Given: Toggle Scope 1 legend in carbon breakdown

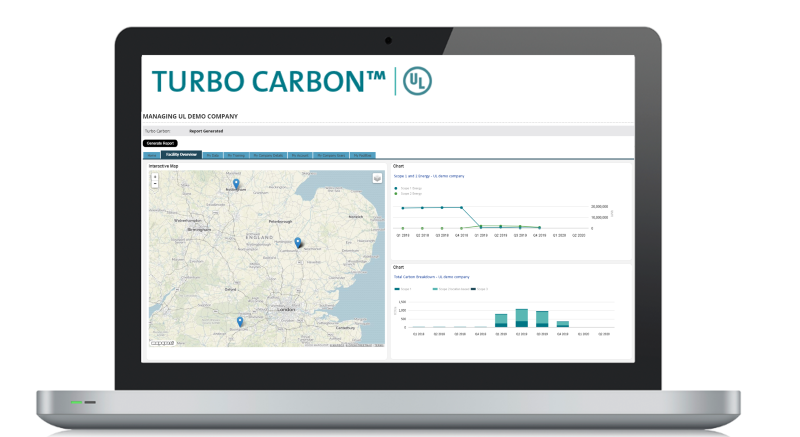Looking at the screenshot, I should (403, 289).
